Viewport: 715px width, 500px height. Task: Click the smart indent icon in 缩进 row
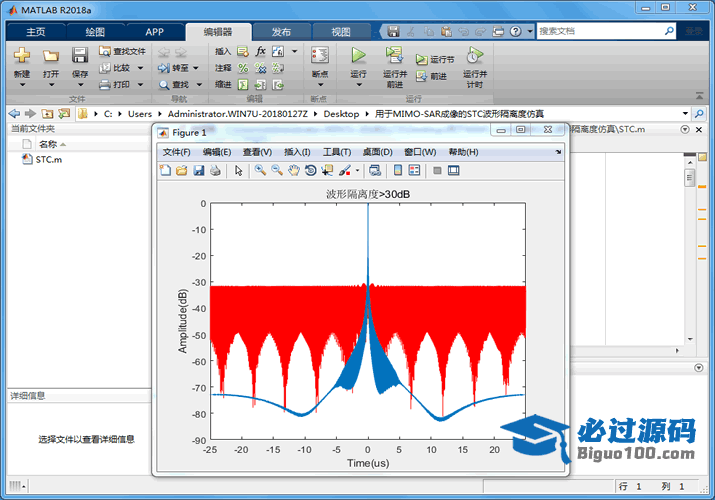243,84
